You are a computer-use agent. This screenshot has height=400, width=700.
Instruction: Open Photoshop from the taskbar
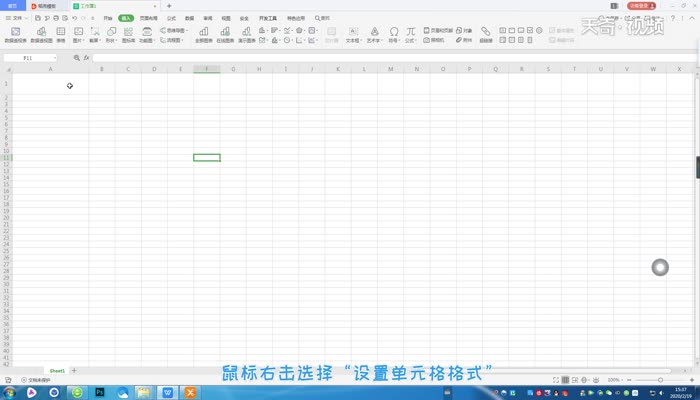100,393
